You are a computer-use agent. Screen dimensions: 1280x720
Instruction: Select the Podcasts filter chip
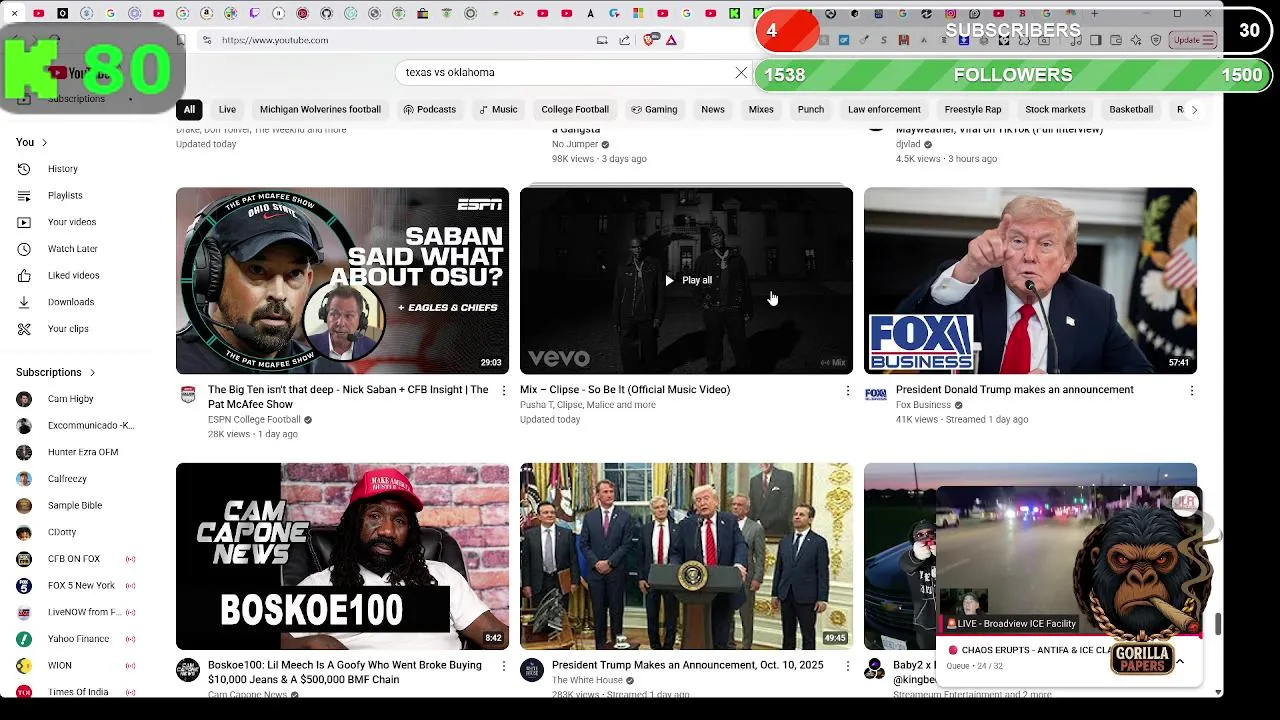pos(429,110)
